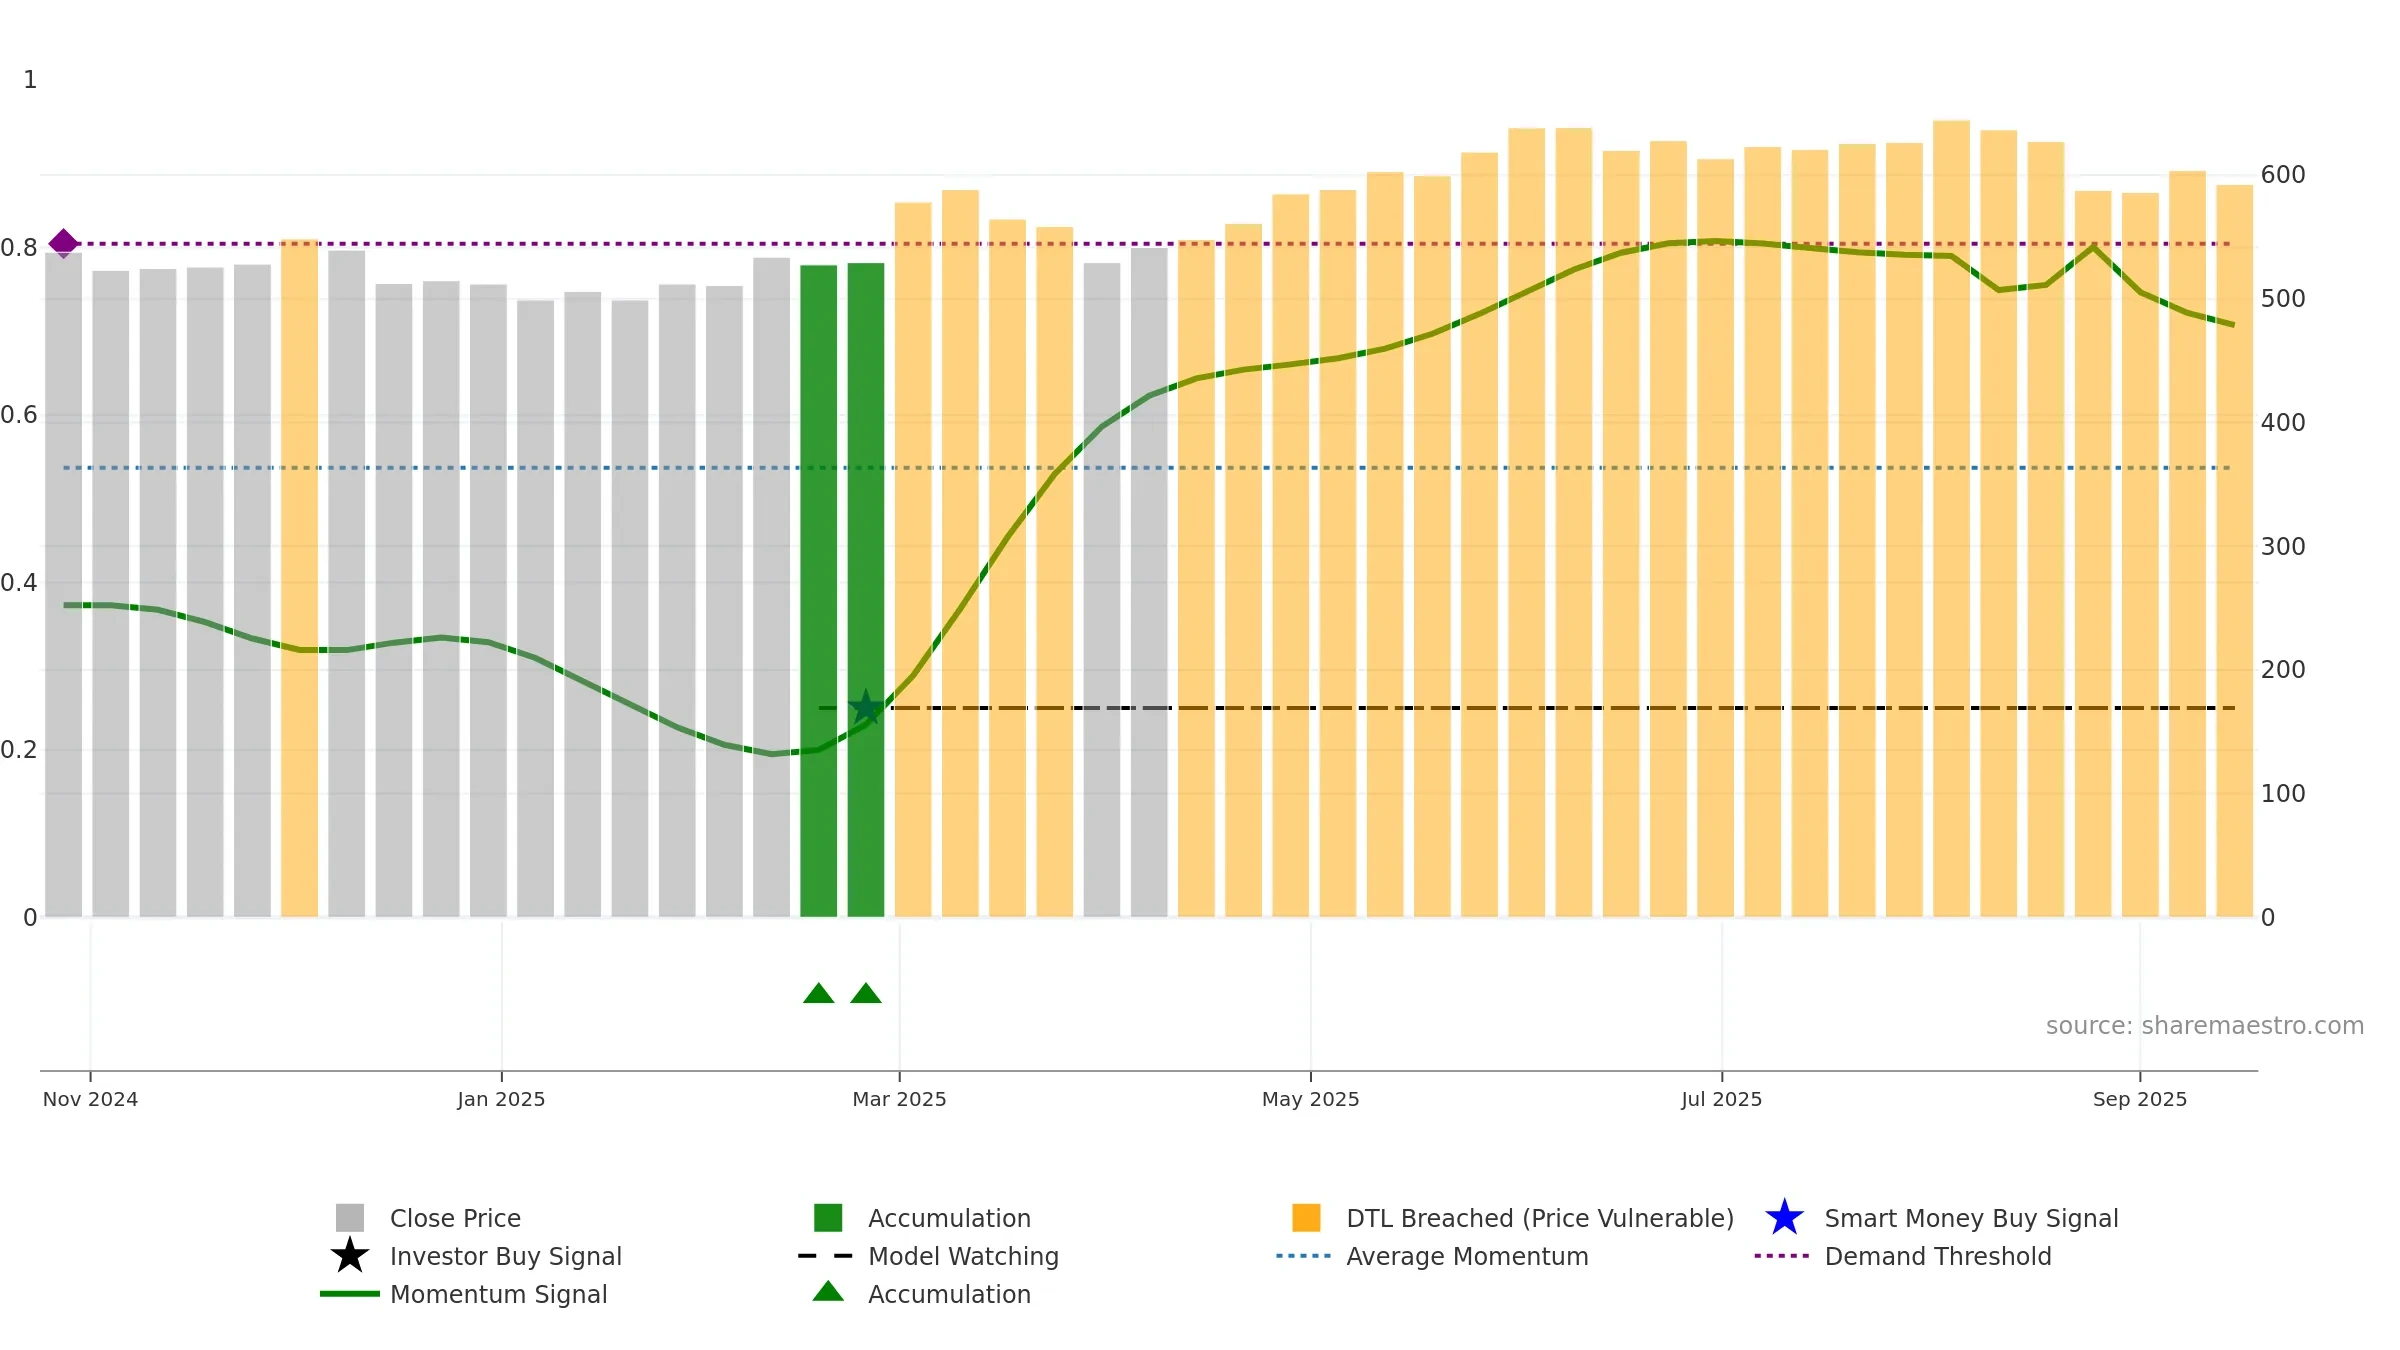Viewport: 2400px width, 1350px height.
Task: Click the second green Accumulation triangle marker
Action: [x=866, y=993]
